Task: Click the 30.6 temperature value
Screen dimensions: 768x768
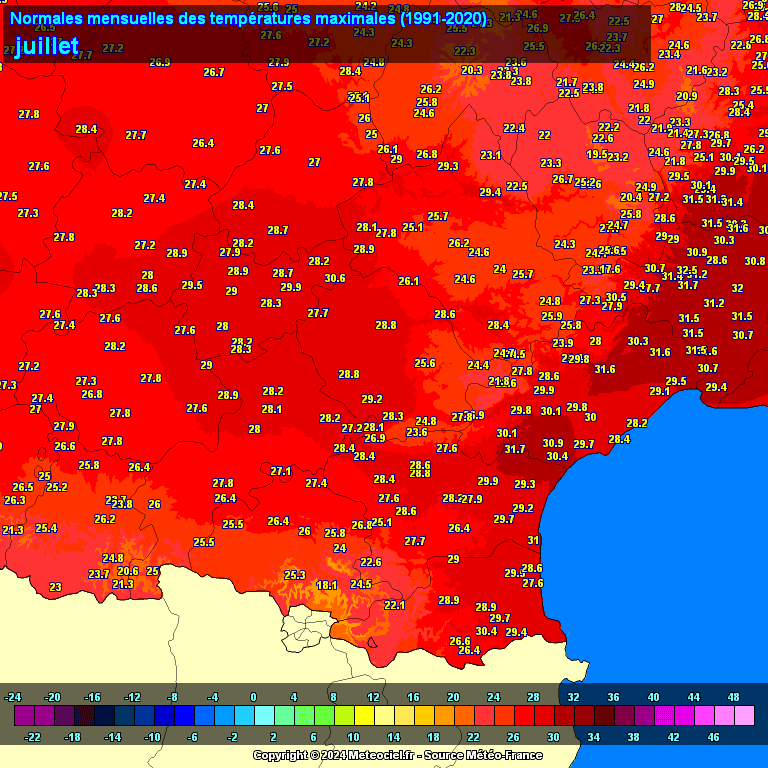Action: pos(335,278)
